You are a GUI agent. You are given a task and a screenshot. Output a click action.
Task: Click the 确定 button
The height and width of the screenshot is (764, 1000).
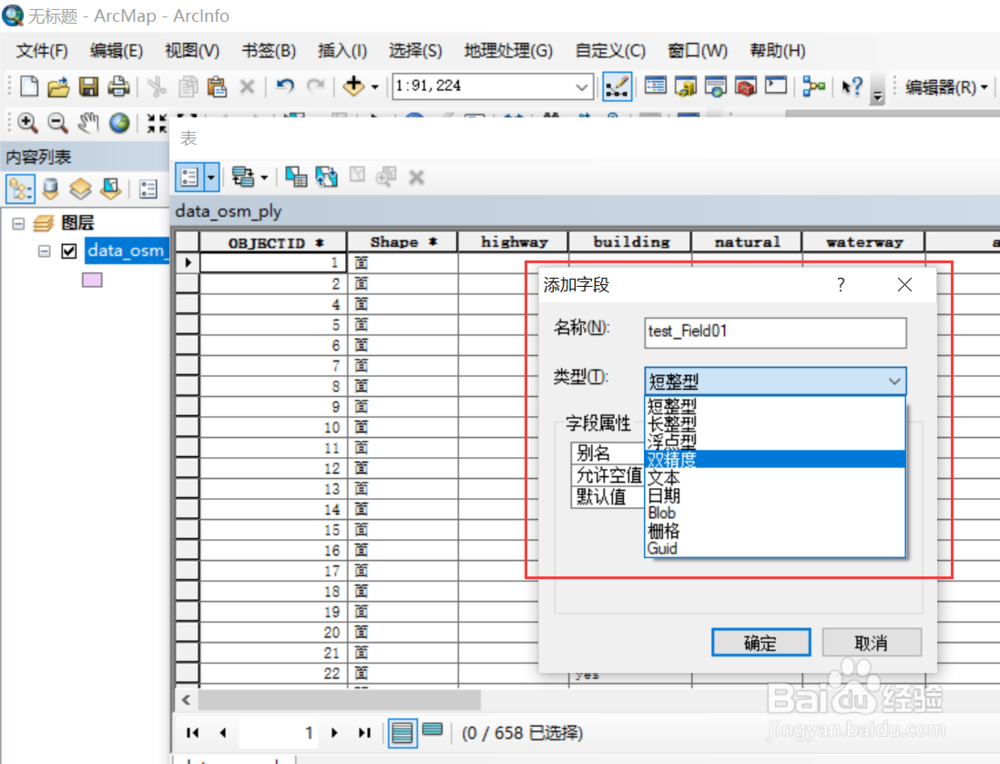[761, 642]
